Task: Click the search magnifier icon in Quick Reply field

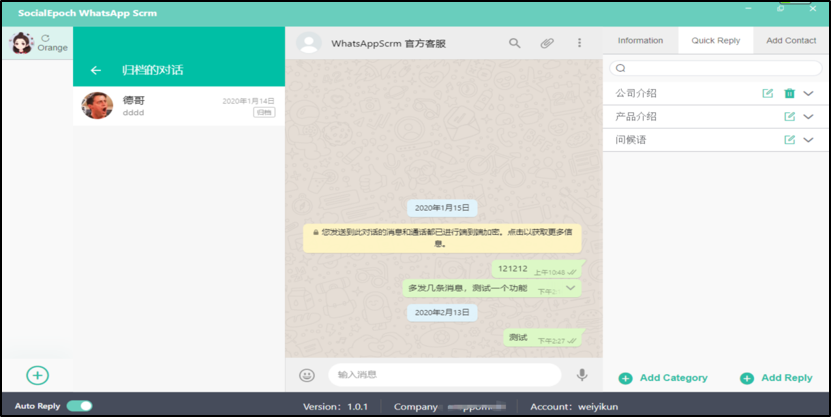Action: (621, 68)
